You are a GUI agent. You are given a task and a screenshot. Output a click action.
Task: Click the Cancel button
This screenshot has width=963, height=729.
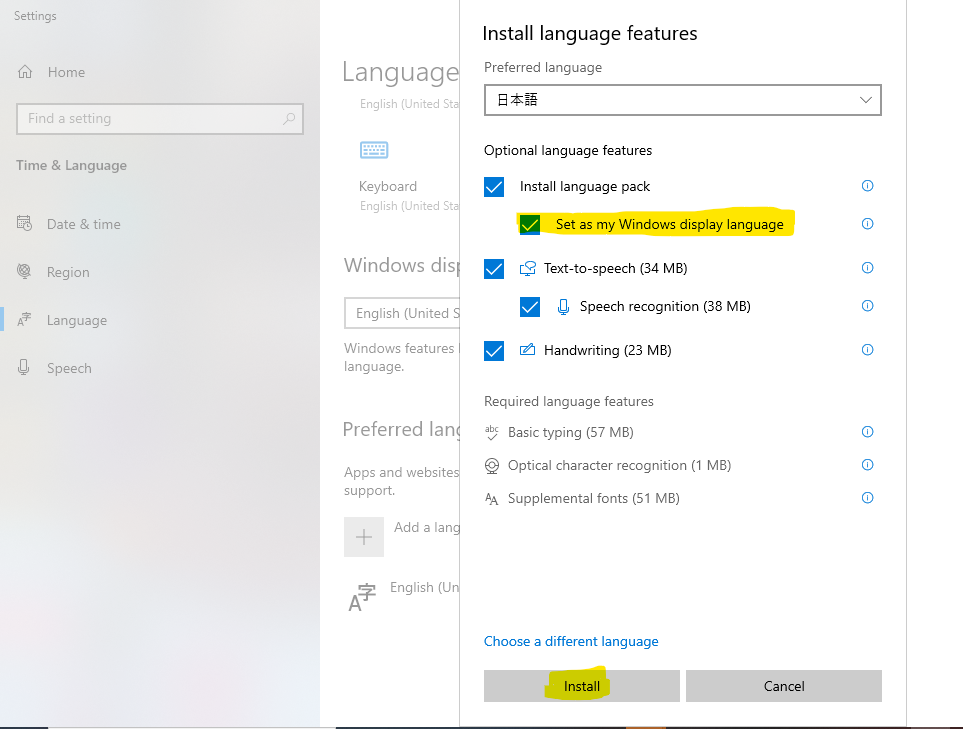click(784, 686)
